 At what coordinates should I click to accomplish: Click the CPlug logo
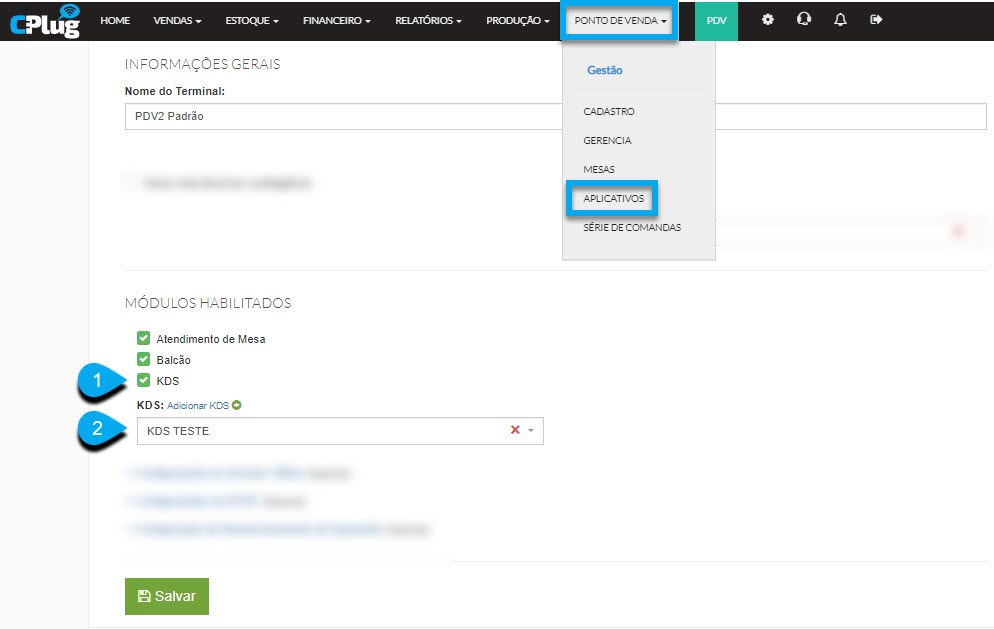pyautogui.click(x=44, y=20)
